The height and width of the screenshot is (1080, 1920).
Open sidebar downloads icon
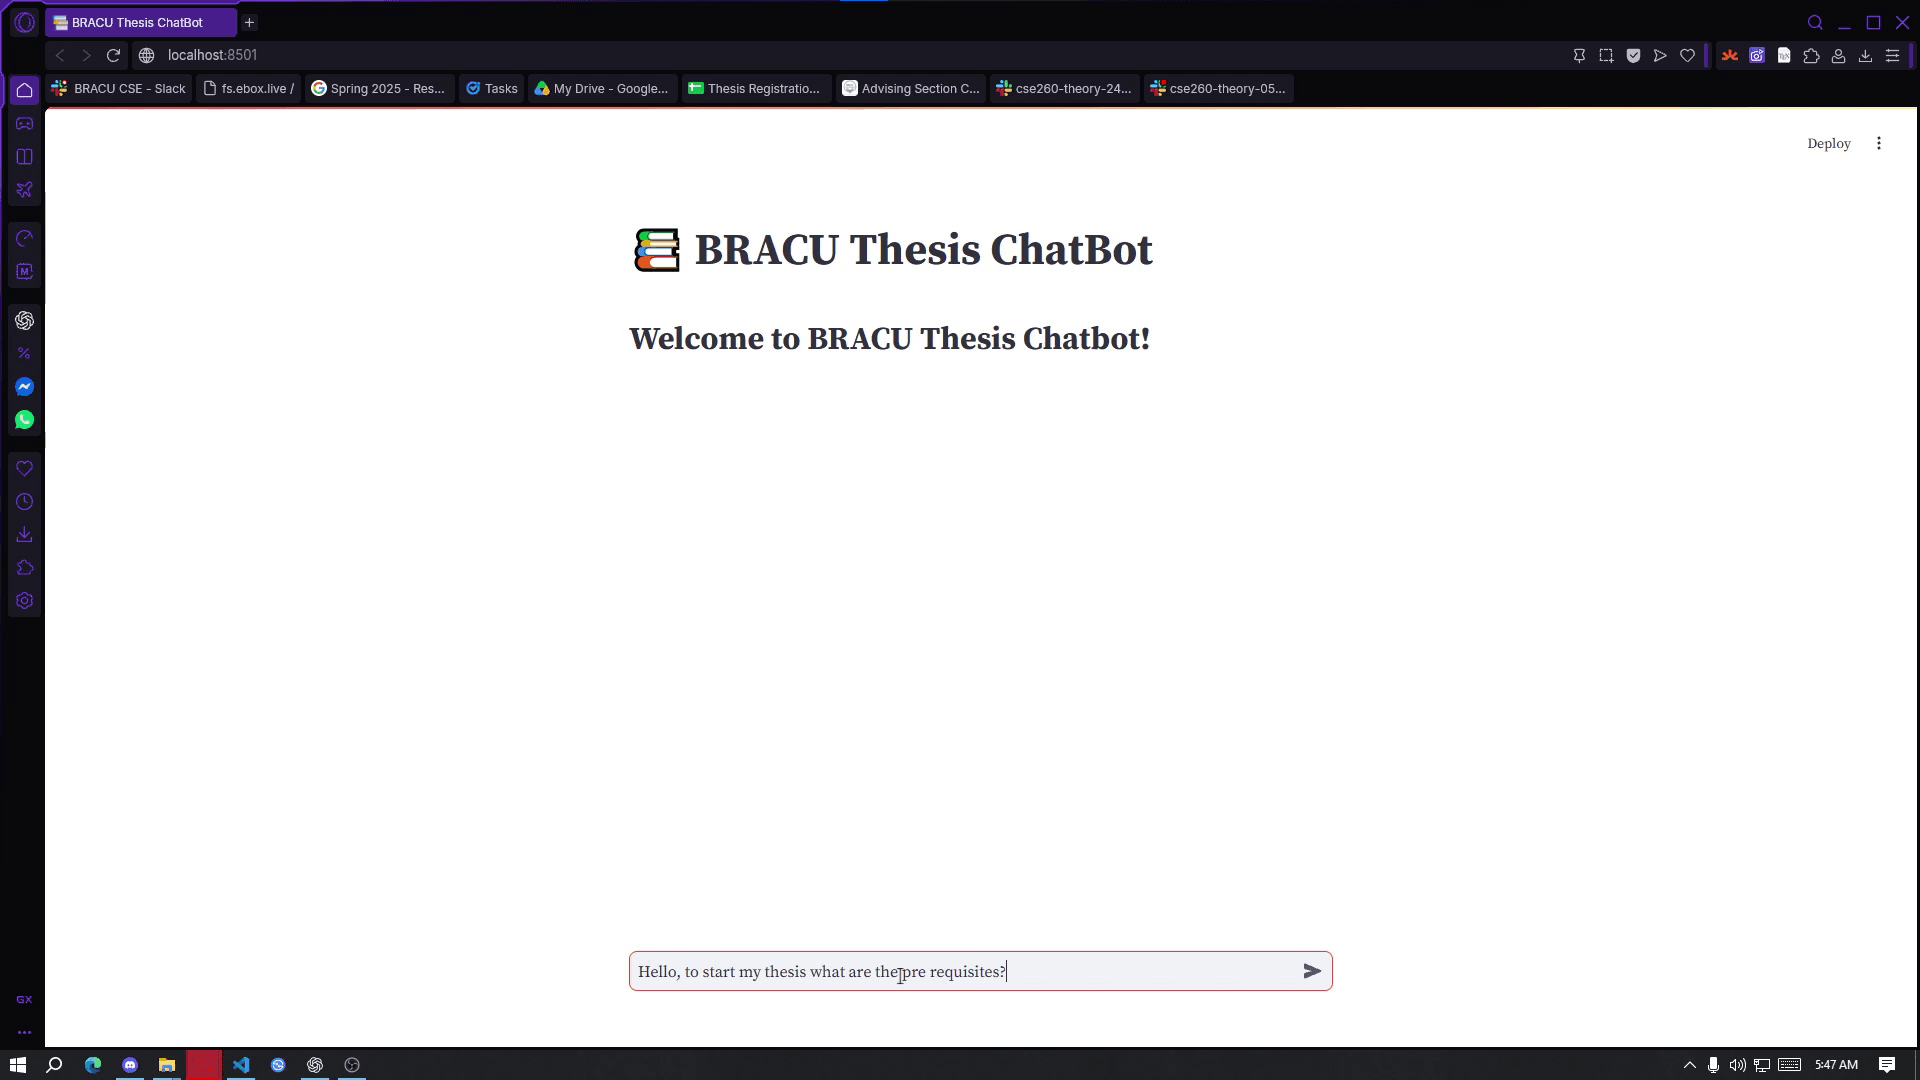pyautogui.click(x=24, y=534)
